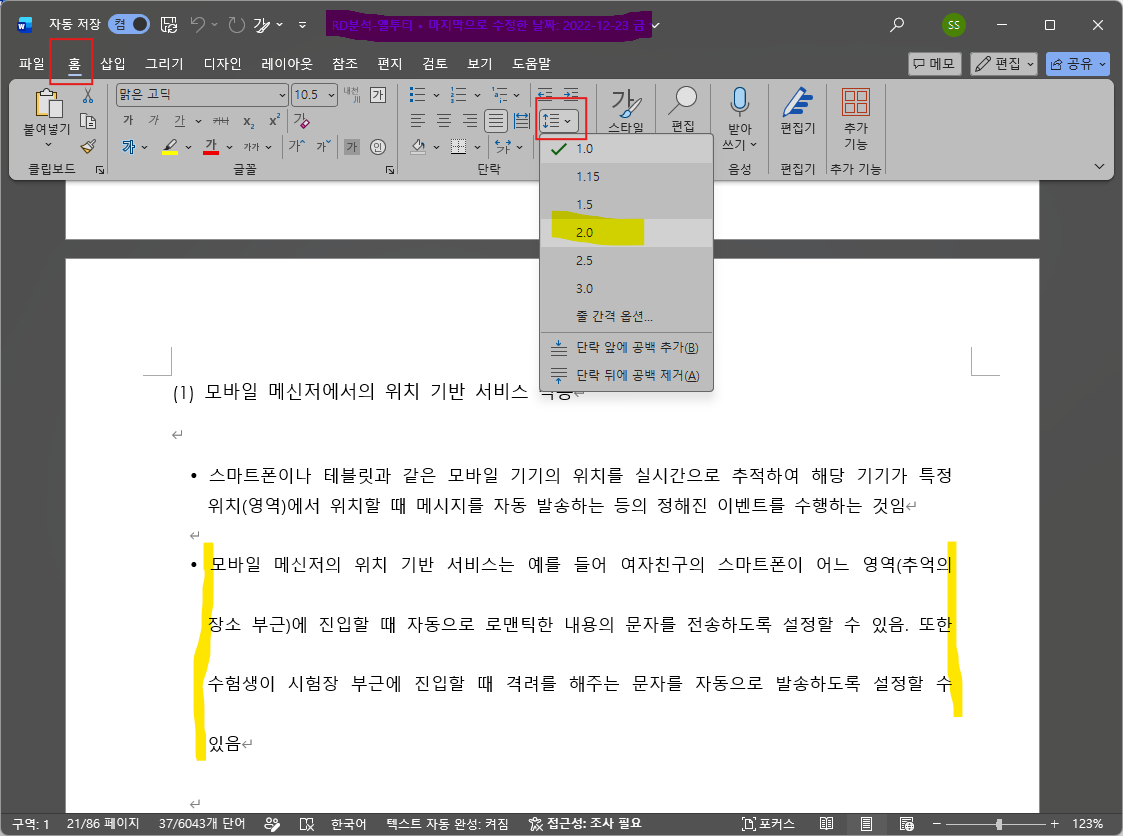Click the Copy icon in clipboard group
The width and height of the screenshot is (1123, 836).
pyautogui.click(x=87, y=120)
